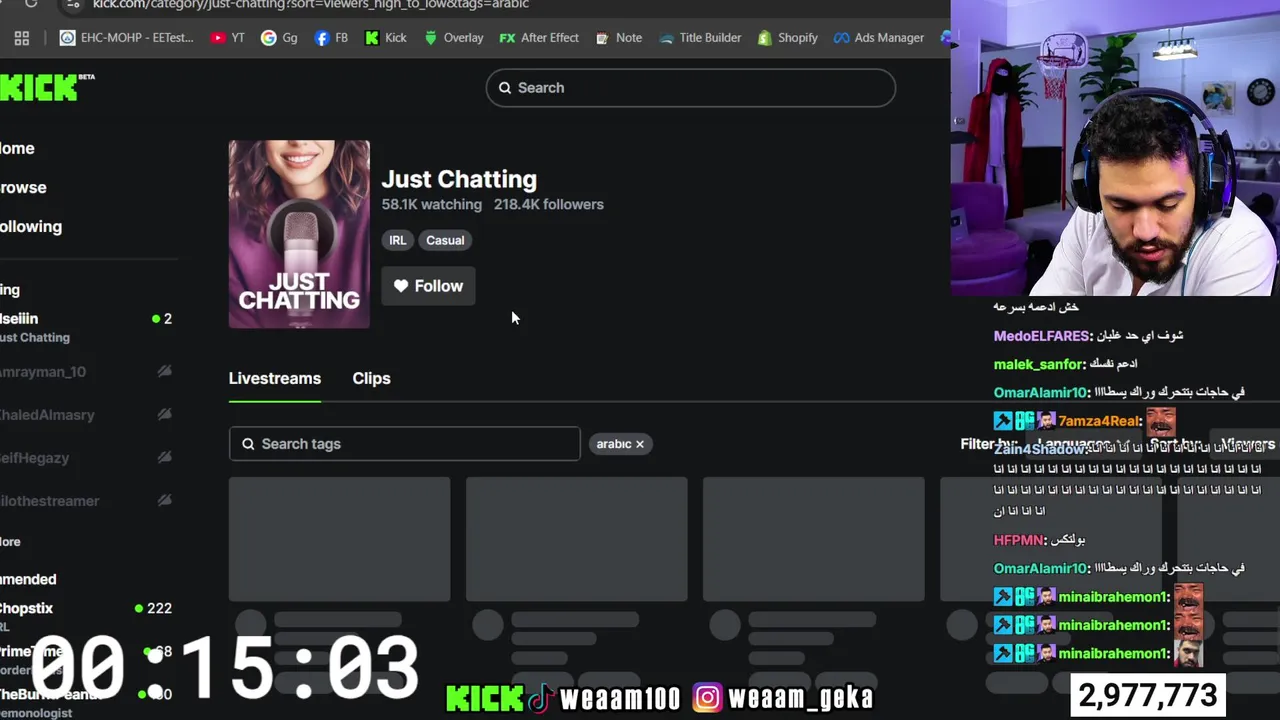Focus the main Search field
The width and height of the screenshot is (1280, 720).
pyautogui.click(x=691, y=88)
